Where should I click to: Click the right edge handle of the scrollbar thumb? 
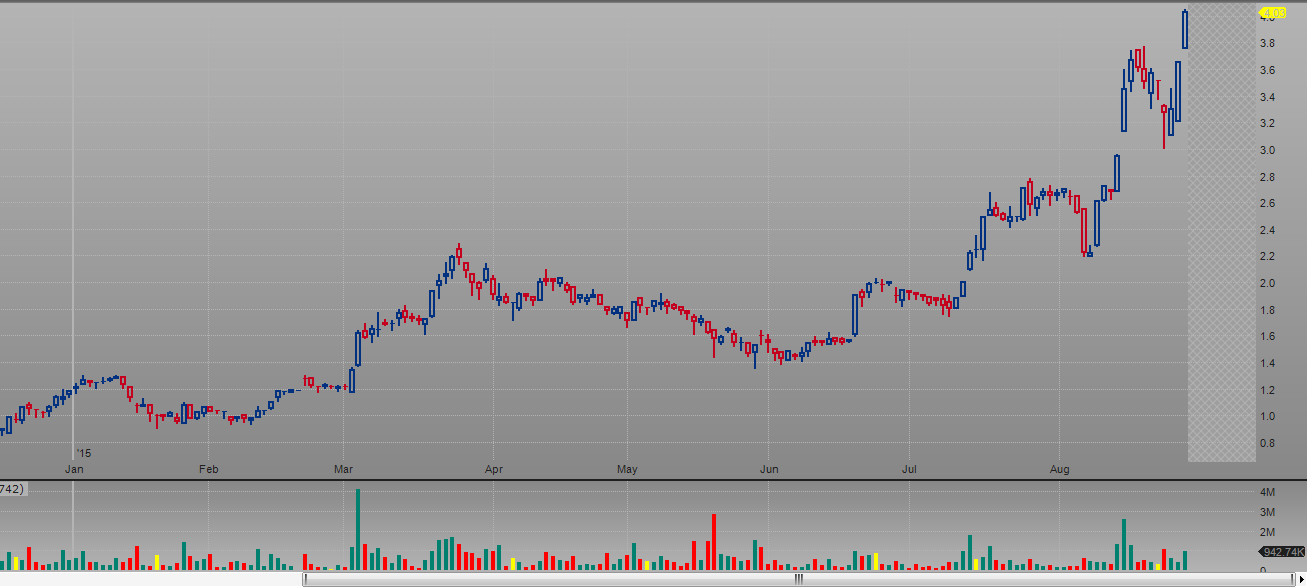1290,579
